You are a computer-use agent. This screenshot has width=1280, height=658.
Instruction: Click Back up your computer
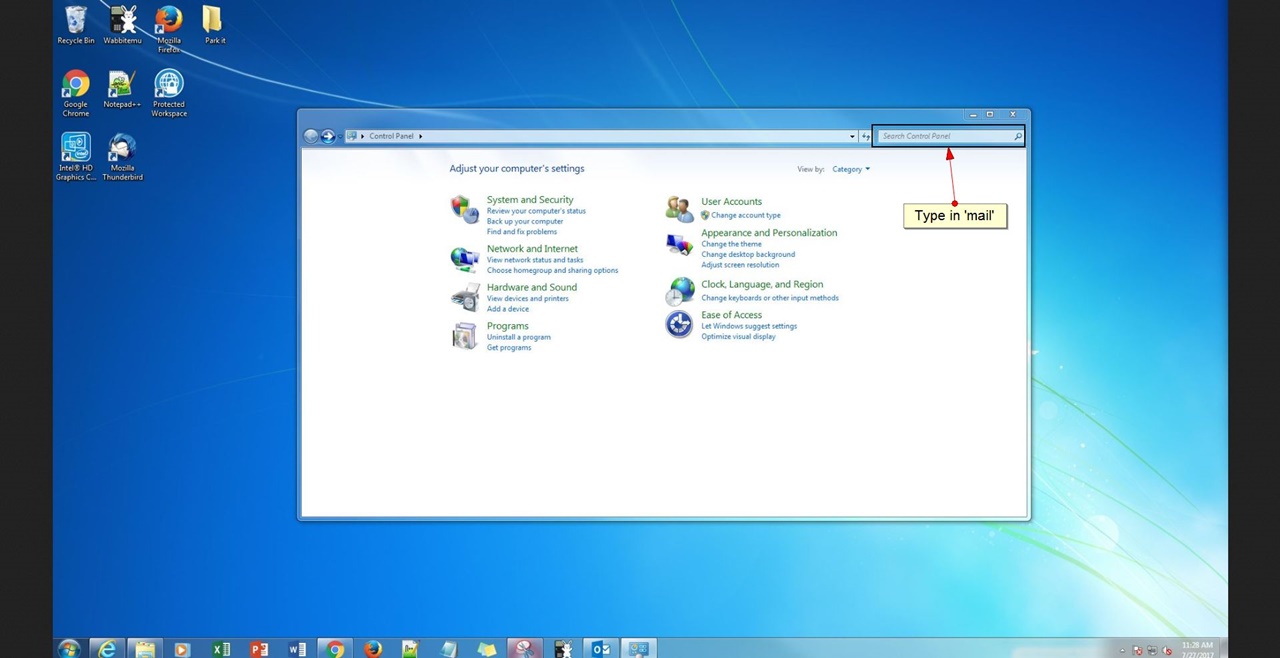525,221
